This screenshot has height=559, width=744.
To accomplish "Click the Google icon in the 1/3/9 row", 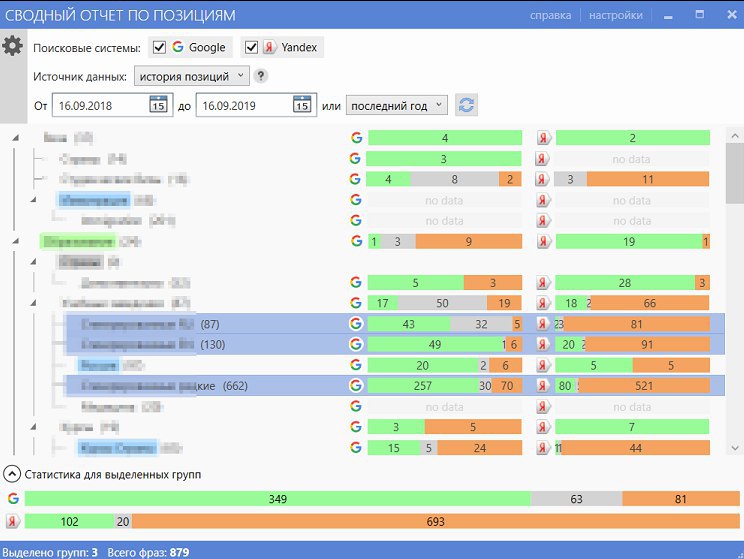I will pos(357,241).
